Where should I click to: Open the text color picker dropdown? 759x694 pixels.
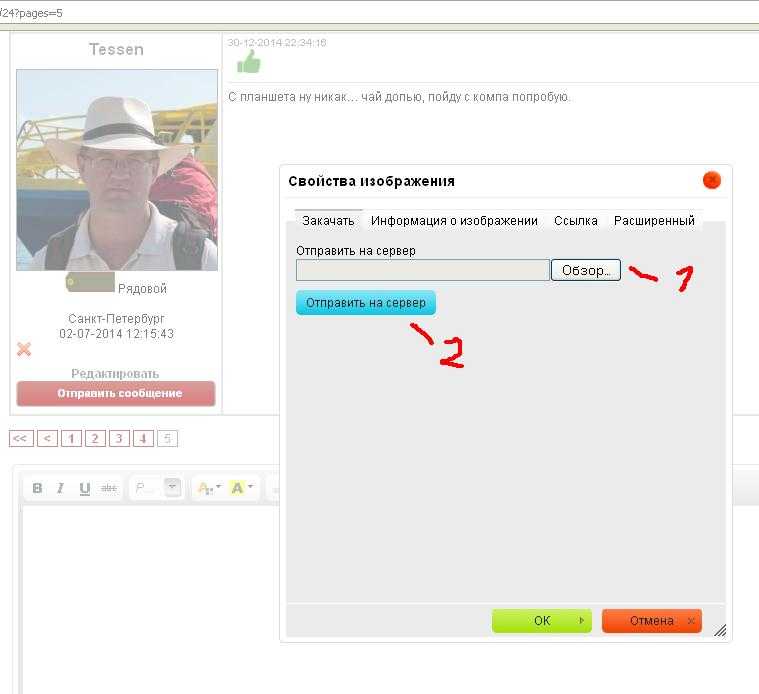(x=210, y=488)
